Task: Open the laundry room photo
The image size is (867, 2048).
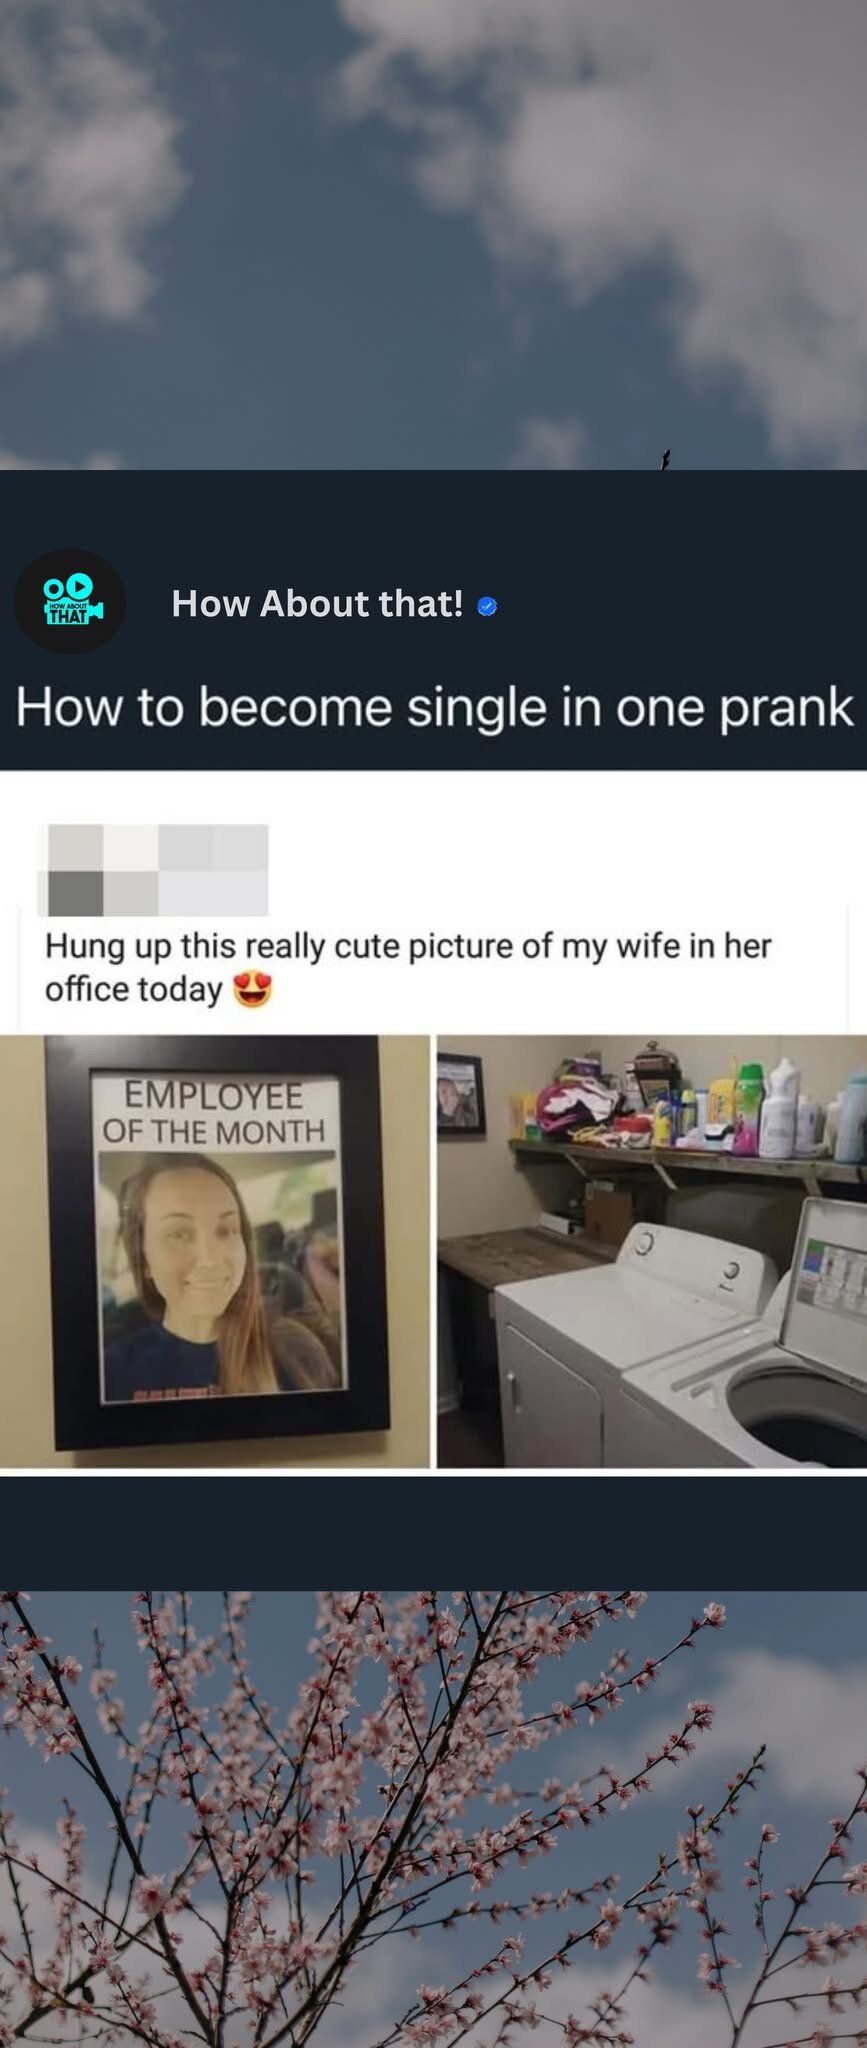Action: 652,1251
